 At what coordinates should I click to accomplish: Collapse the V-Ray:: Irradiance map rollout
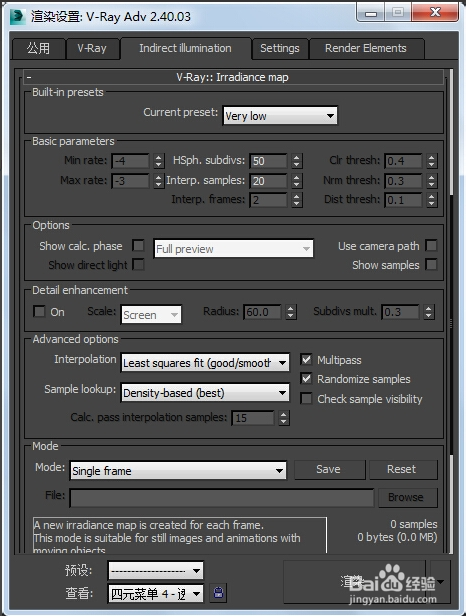233,77
